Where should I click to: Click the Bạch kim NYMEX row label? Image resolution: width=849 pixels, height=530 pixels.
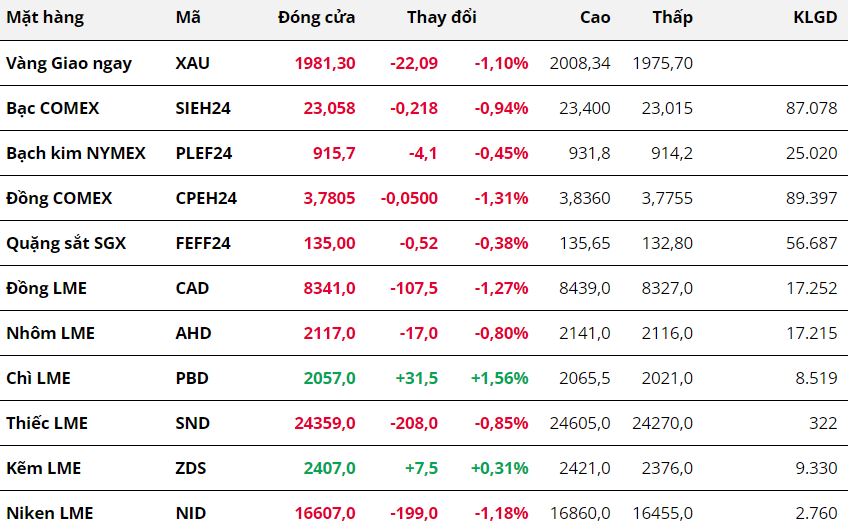[76, 153]
